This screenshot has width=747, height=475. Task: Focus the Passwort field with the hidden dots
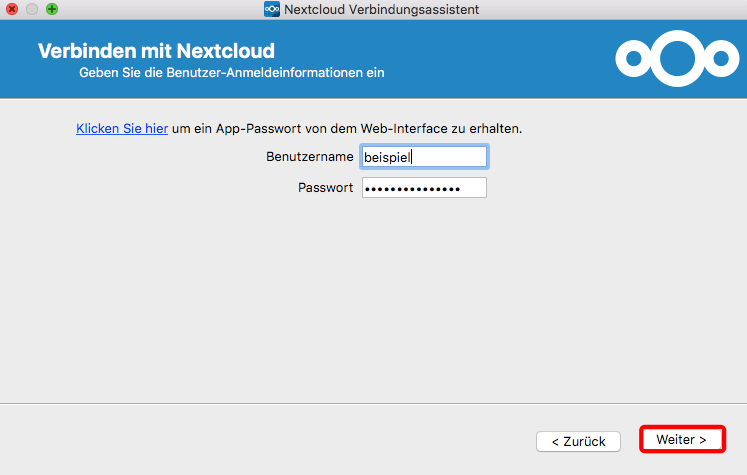(424, 188)
